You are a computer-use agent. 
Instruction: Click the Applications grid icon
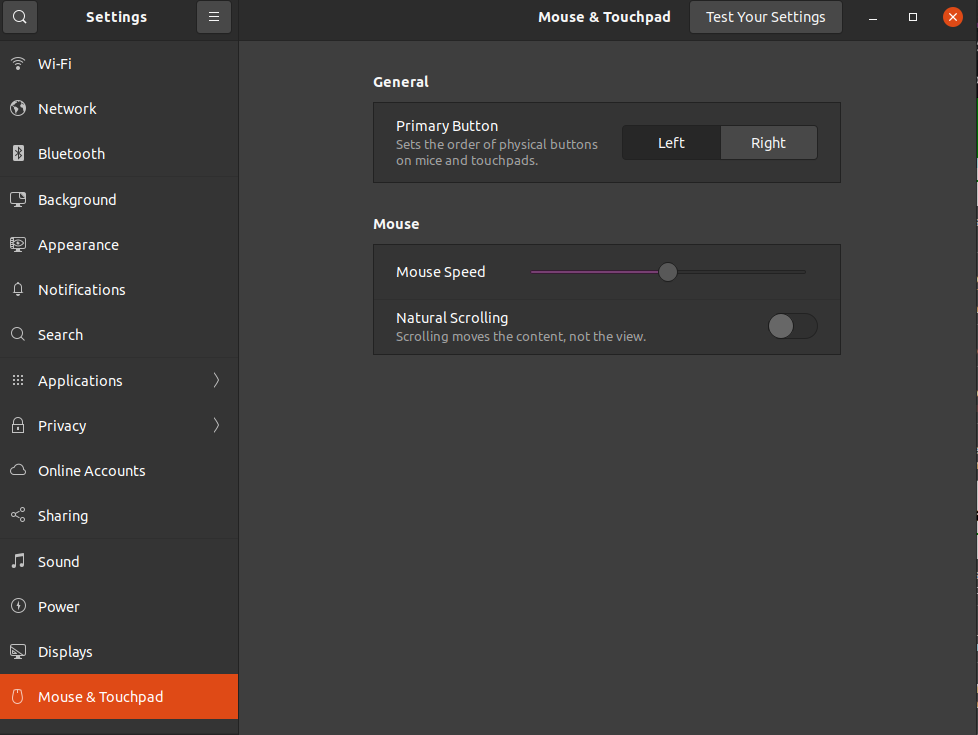click(x=18, y=380)
